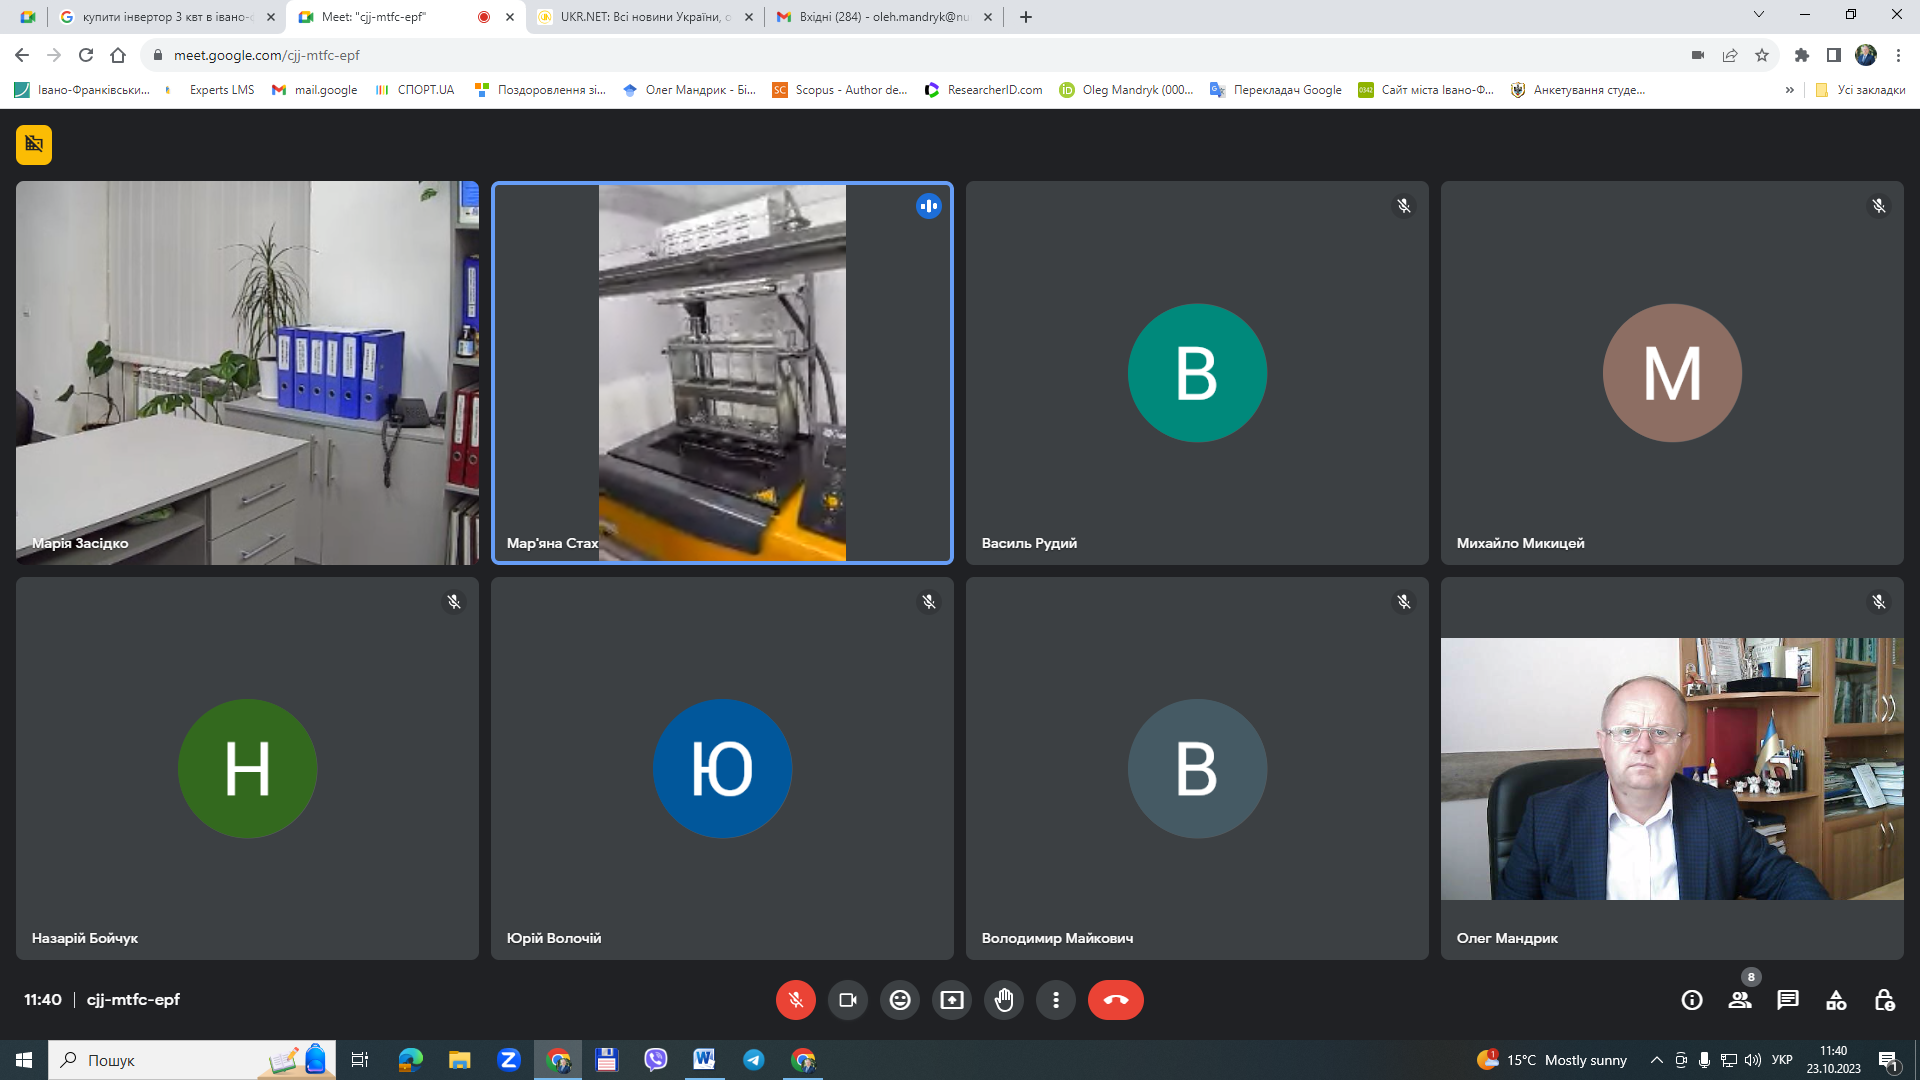Toggle the camera on or off

(x=848, y=1000)
